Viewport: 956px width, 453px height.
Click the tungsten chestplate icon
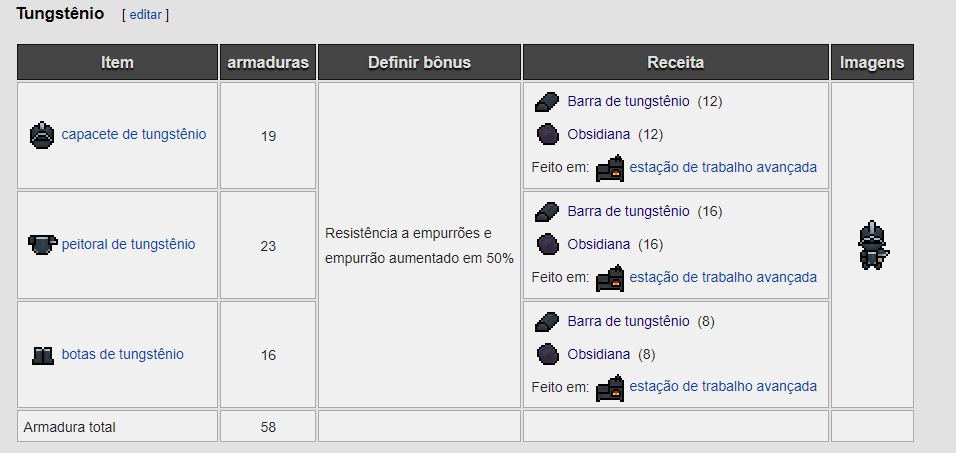(43, 244)
